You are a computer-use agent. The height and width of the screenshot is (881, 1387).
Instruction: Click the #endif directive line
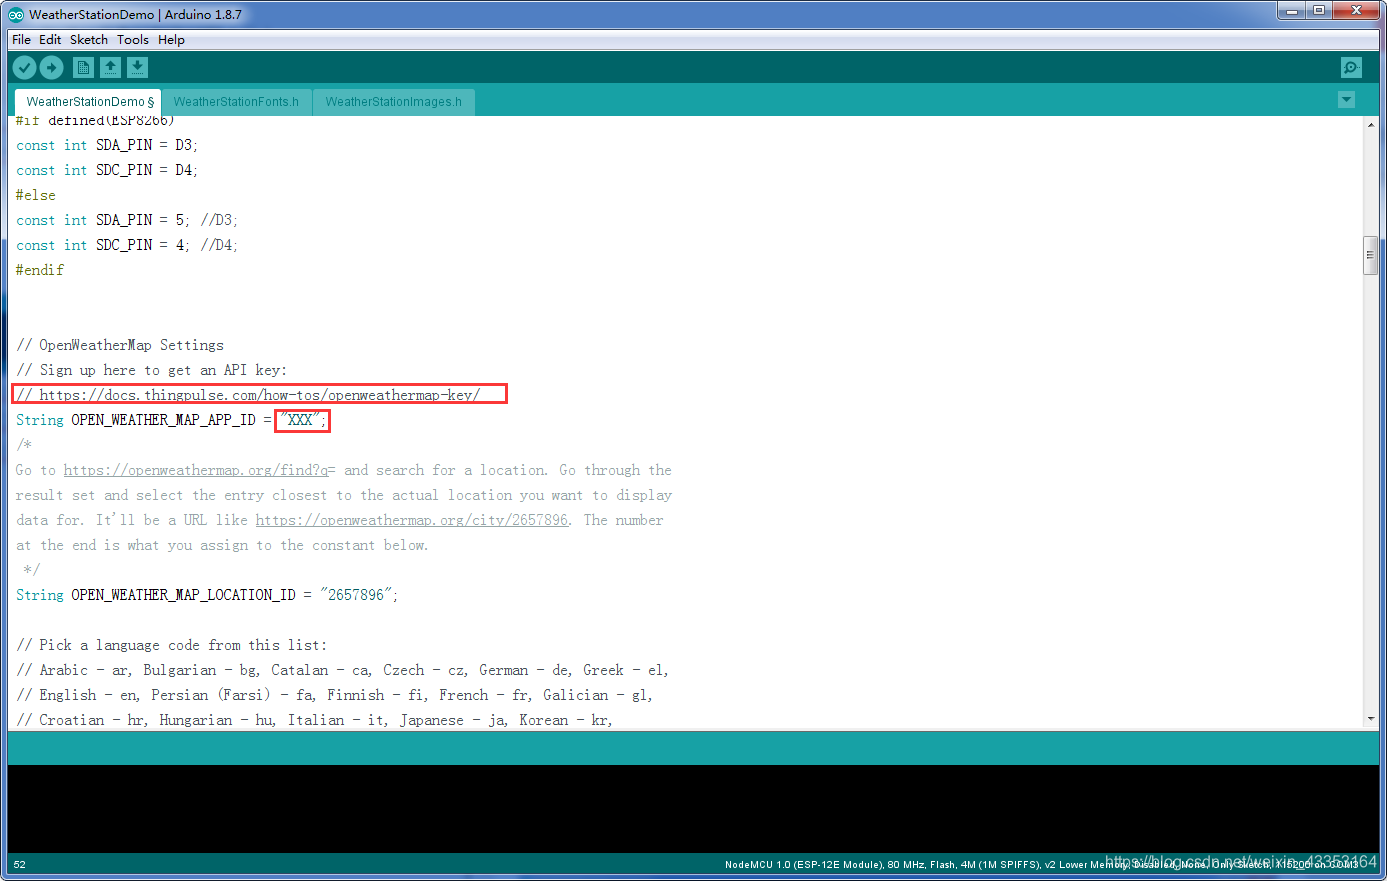40,270
